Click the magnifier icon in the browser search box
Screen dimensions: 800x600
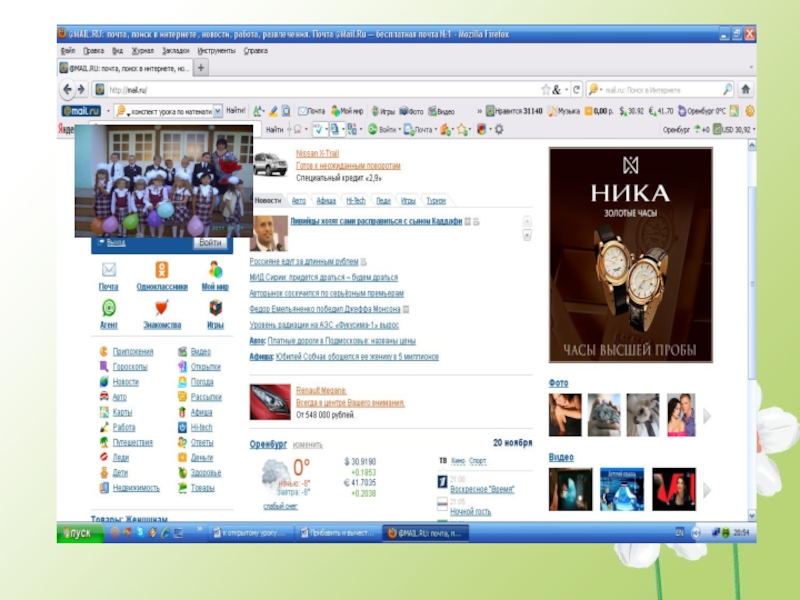click(727, 90)
